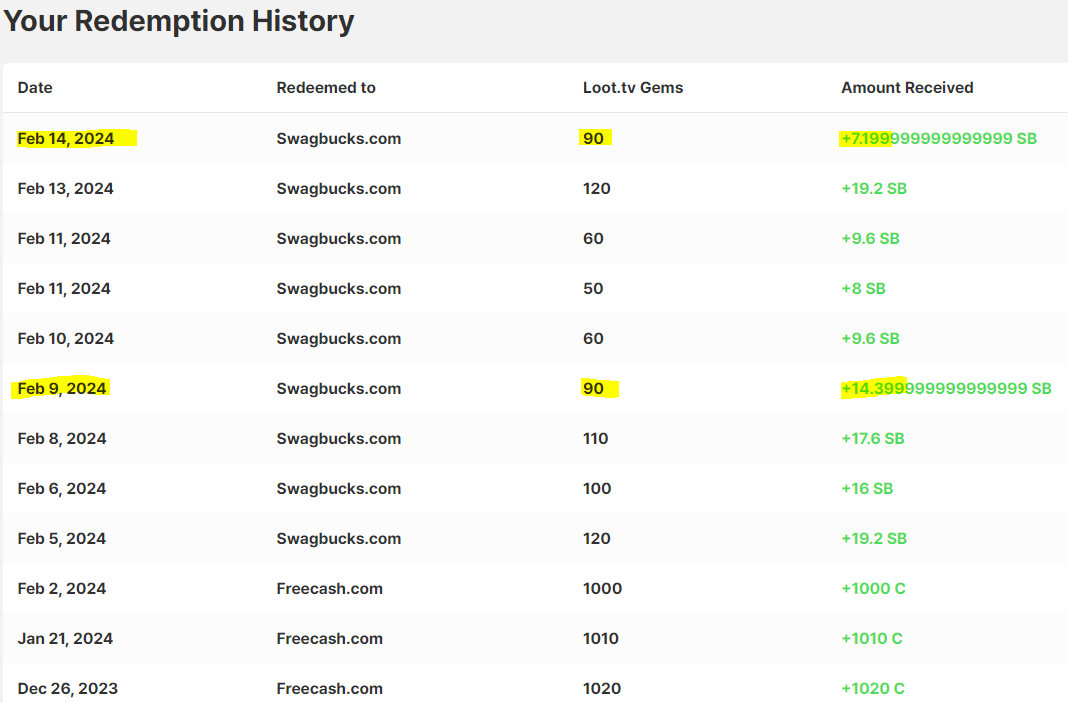Select the "Feb 8, 2024" date cell
This screenshot has height=703, width=1068.
(x=62, y=439)
